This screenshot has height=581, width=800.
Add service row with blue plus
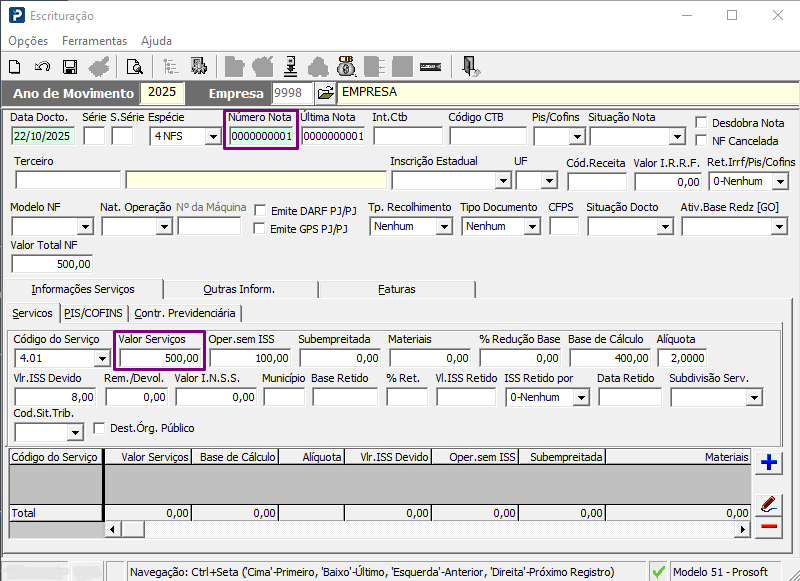point(769,462)
